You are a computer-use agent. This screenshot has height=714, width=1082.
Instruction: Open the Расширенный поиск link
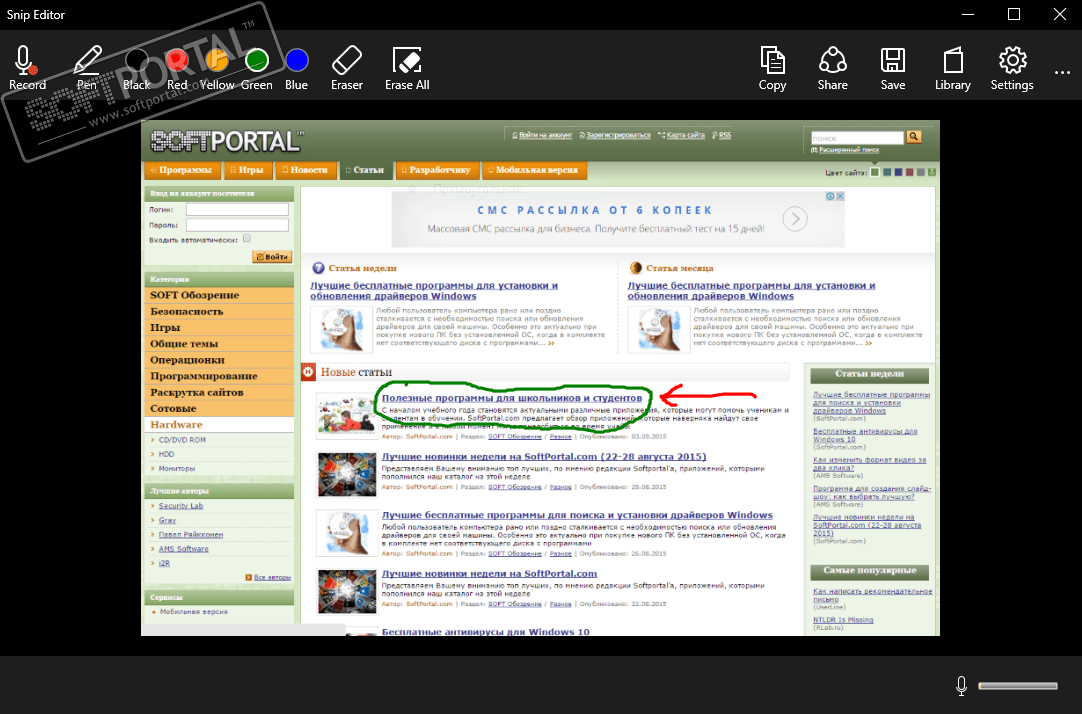(849, 150)
